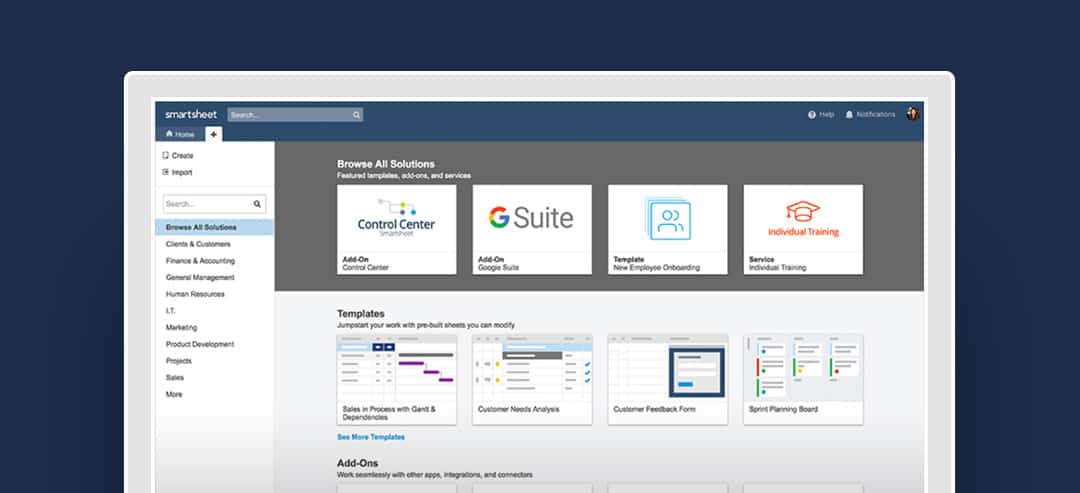This screenshot has width=1080, height=493.
Task: Open the Individual Training service card
Action: (803, 229)
